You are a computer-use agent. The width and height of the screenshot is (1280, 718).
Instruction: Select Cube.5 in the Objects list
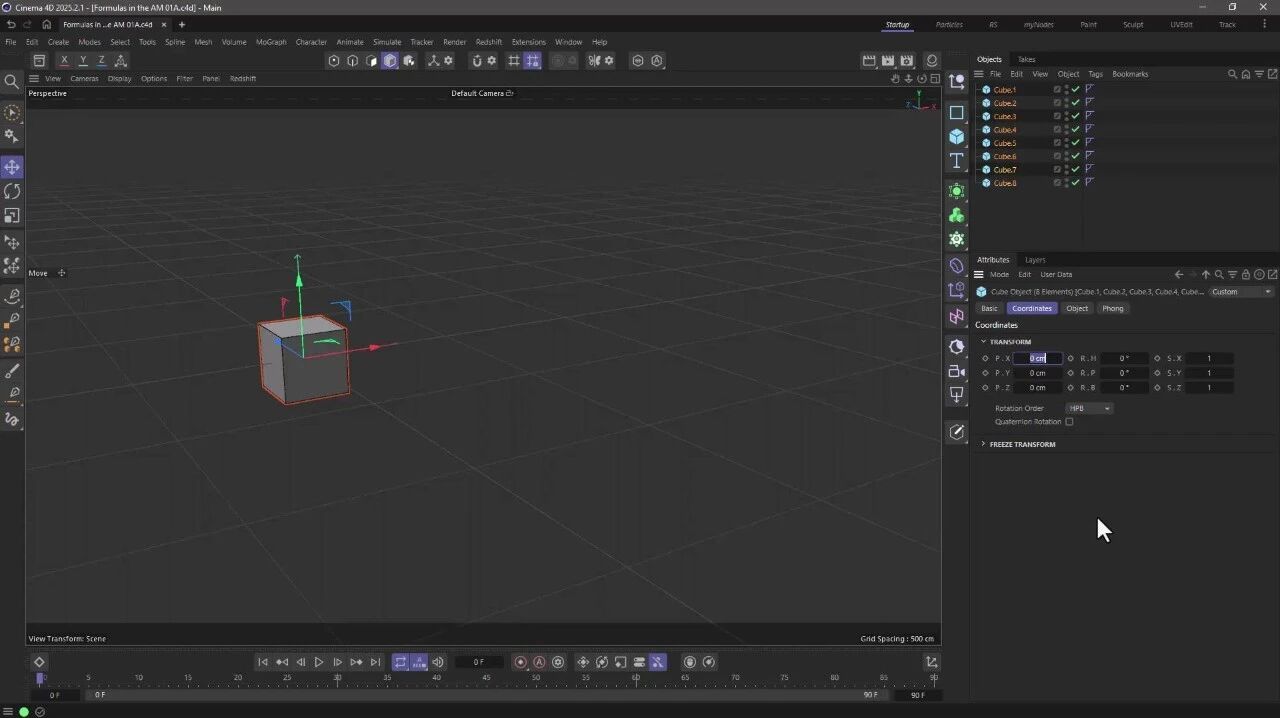[x=1004, y=143]
